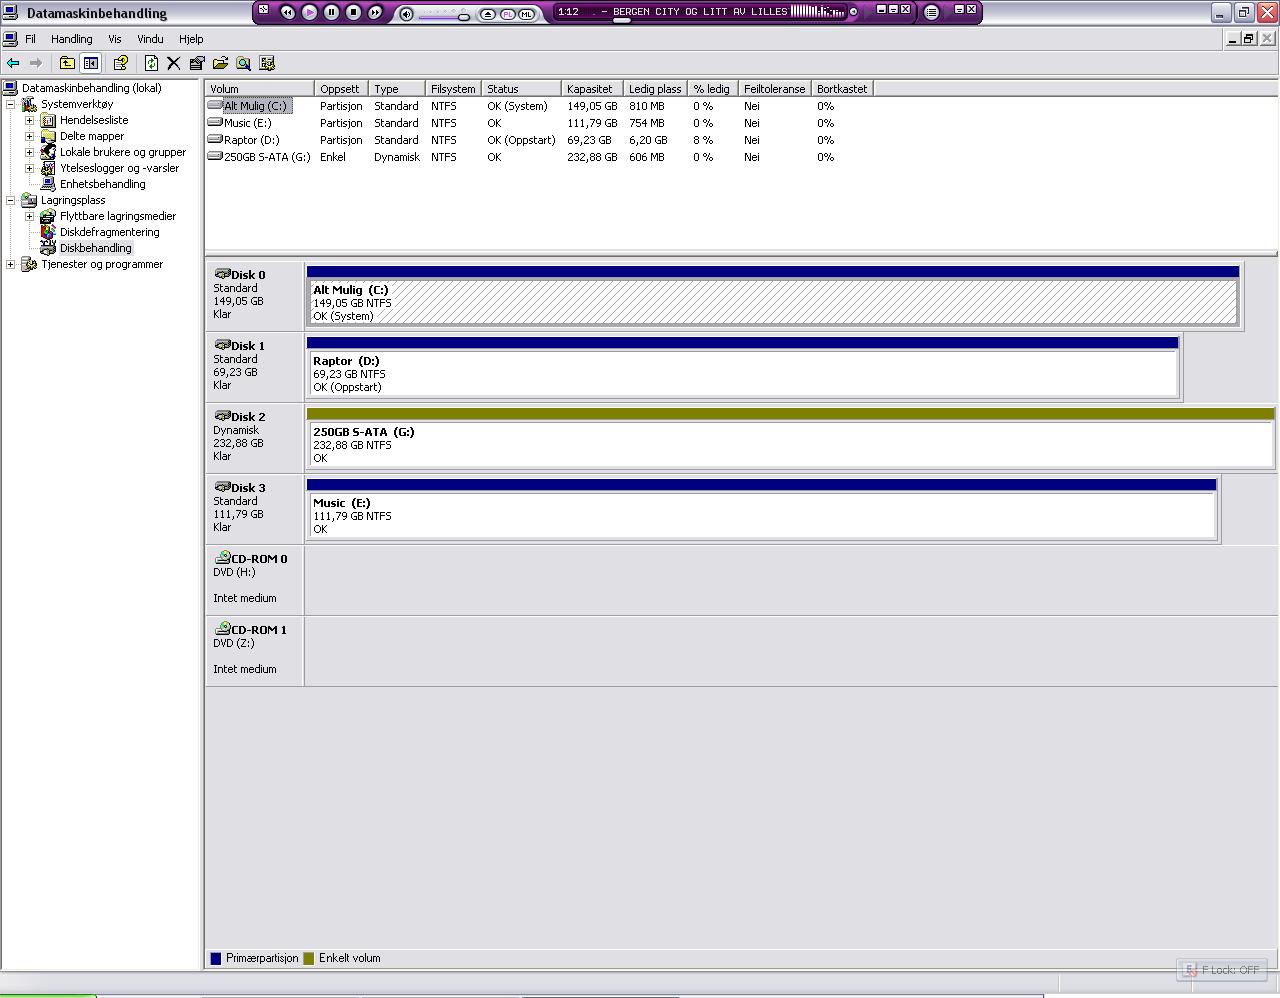Click Play in the media player

(309, 12)
